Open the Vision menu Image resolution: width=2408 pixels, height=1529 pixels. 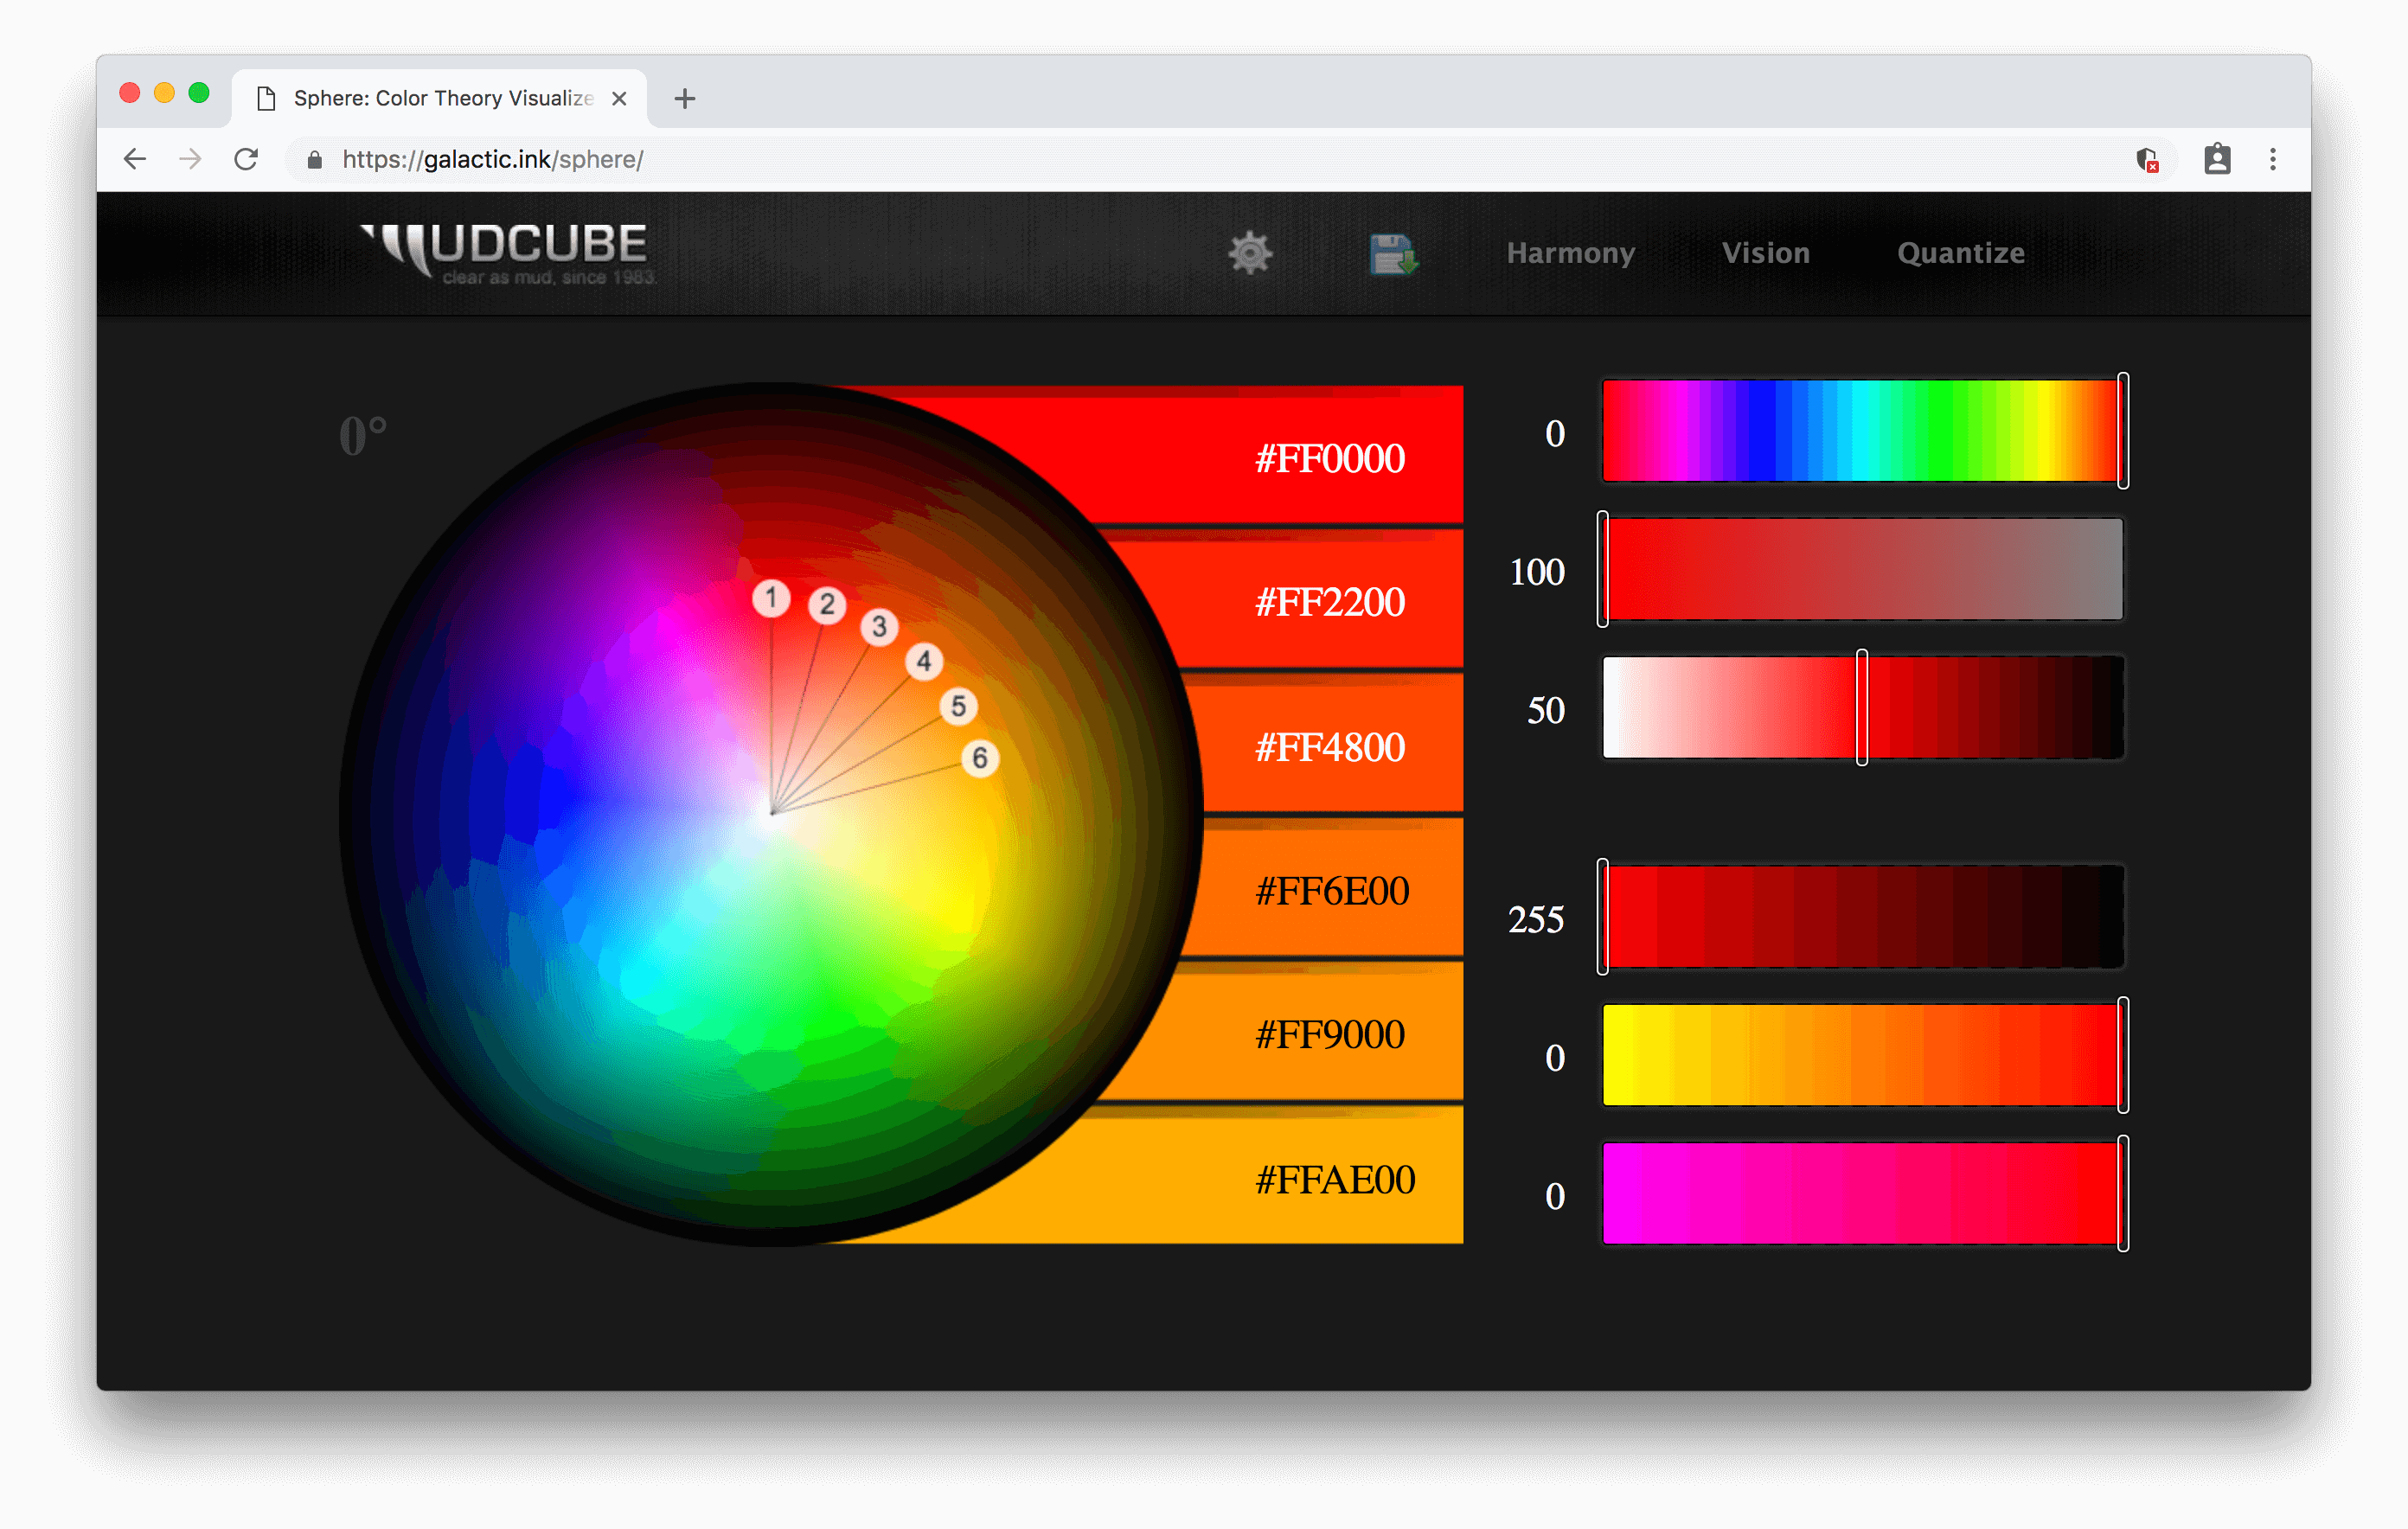click(x=1765, y=253)
